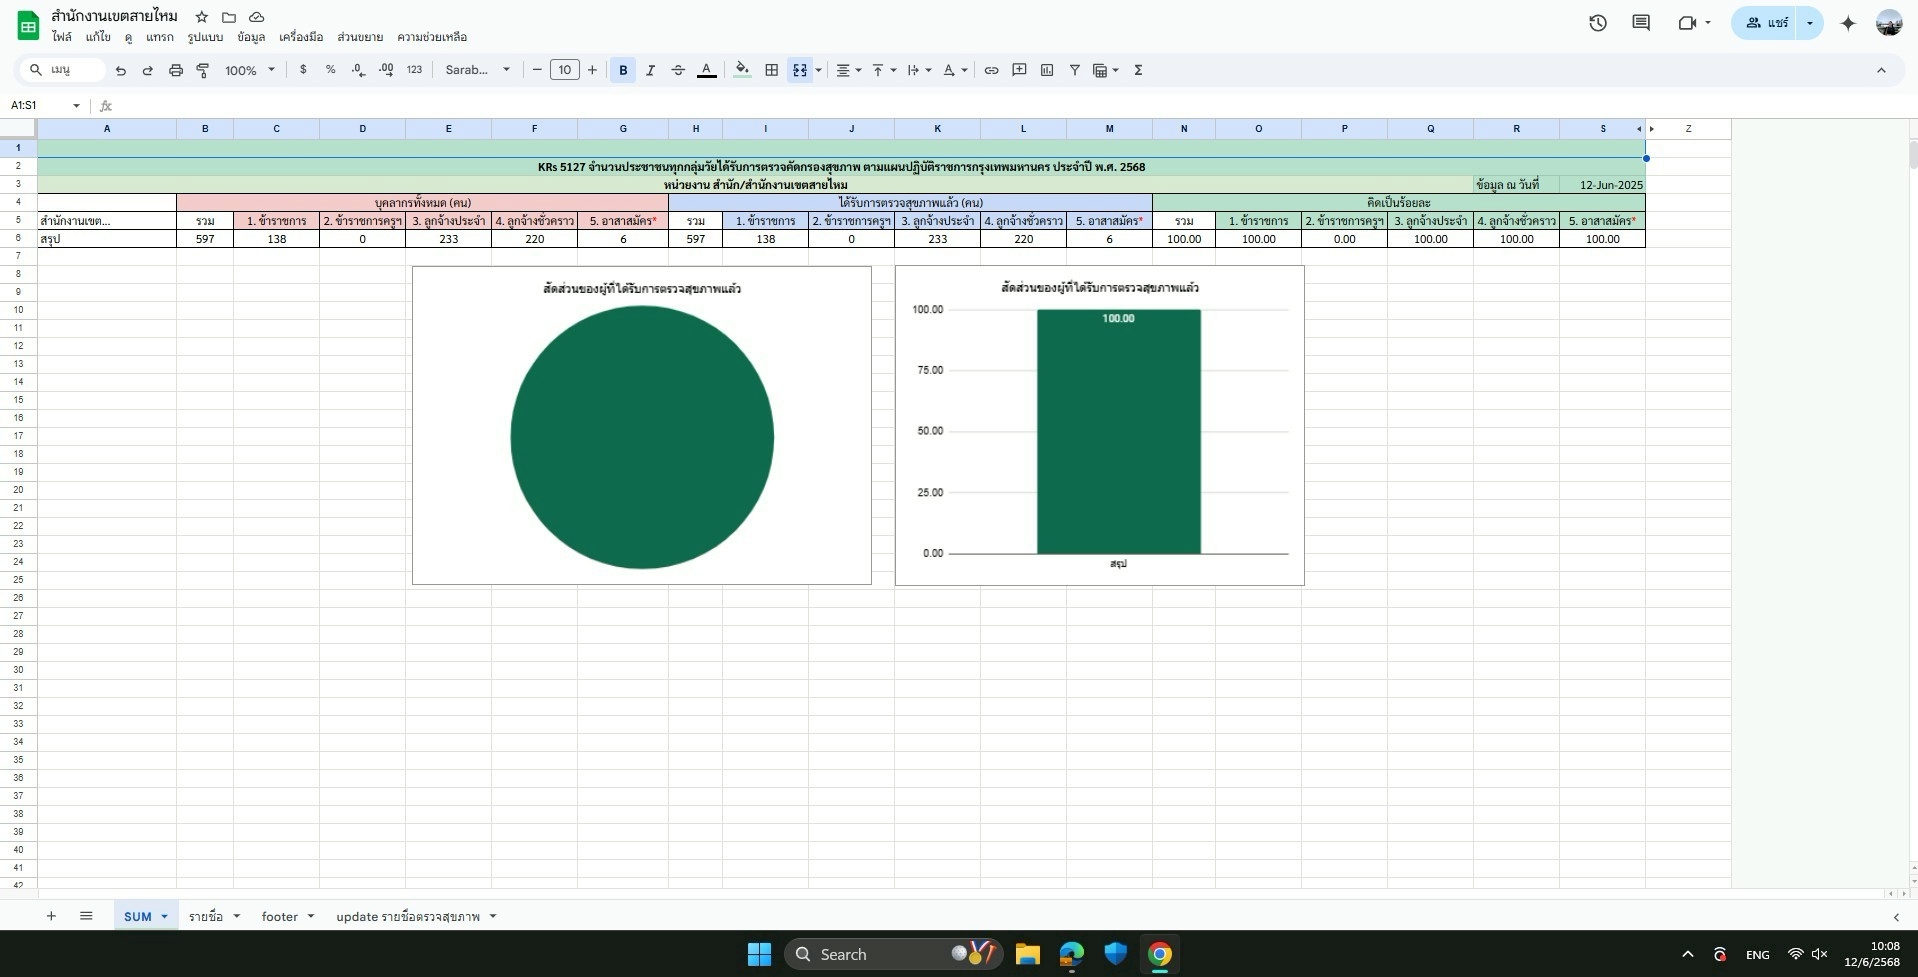Click the menu search box
The height and width of the screenshot is (977, 1918).
[62, 70]
